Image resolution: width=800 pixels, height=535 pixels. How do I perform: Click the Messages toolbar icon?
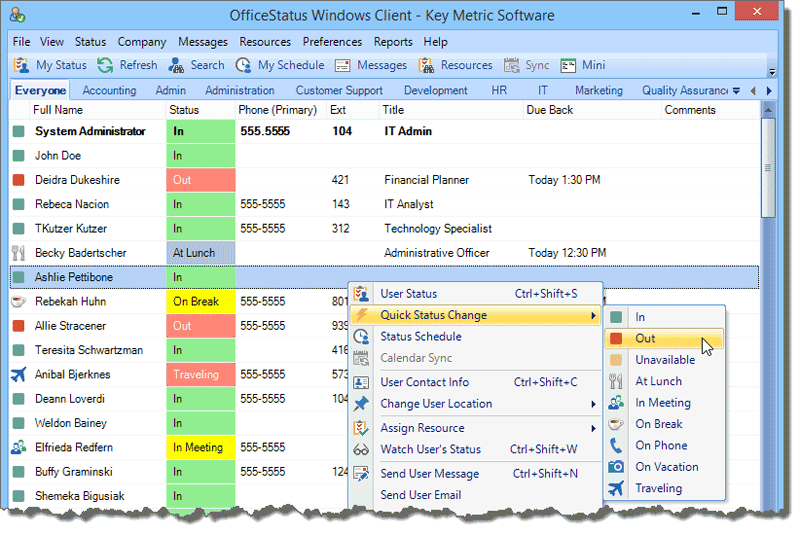342,65
